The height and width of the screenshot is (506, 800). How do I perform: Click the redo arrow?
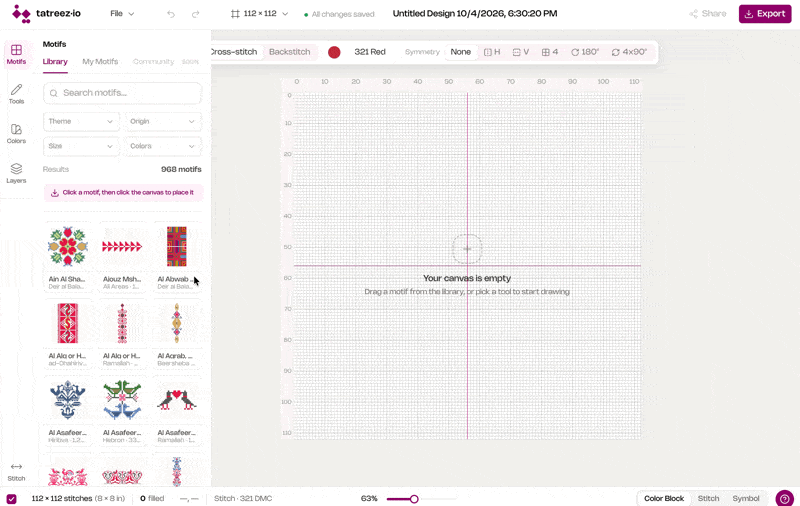point(195,14)
